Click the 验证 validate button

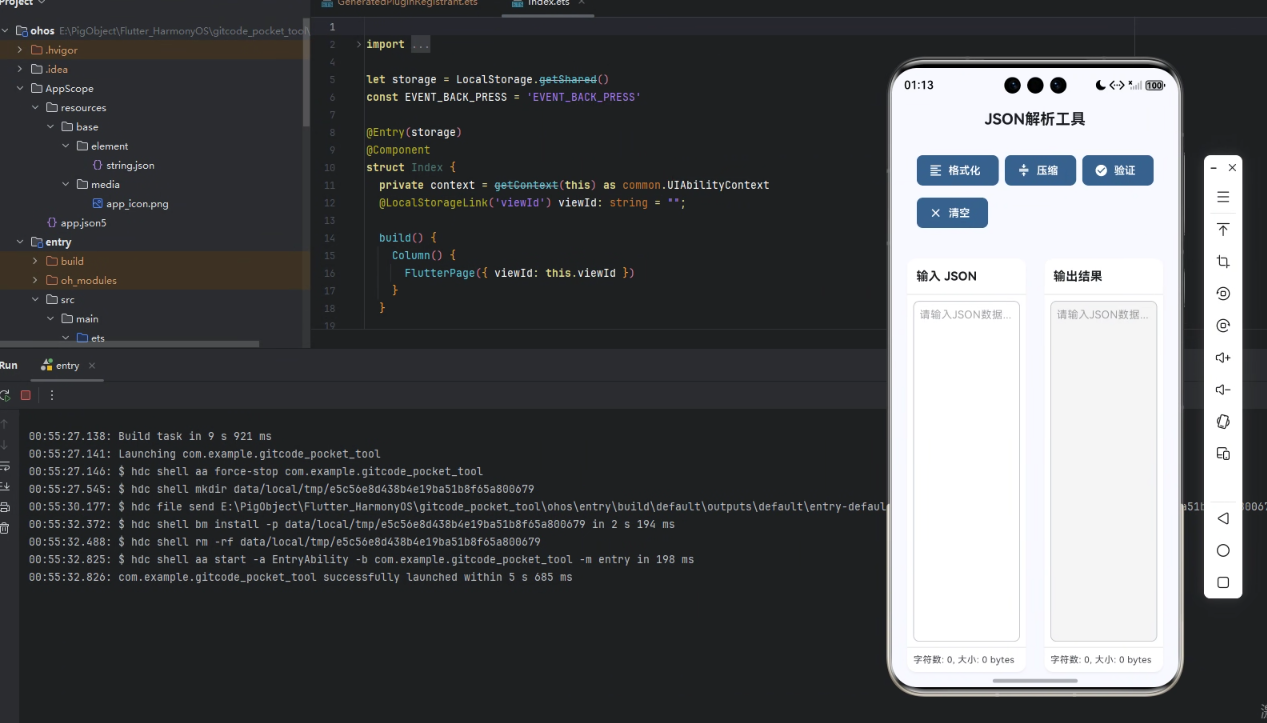coord(1117,171)
